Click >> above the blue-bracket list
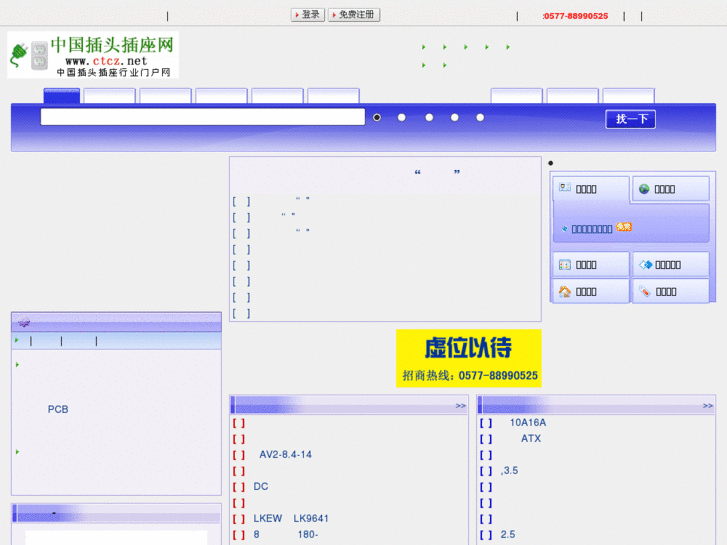The image size is (727, 545). pos(708,406)
